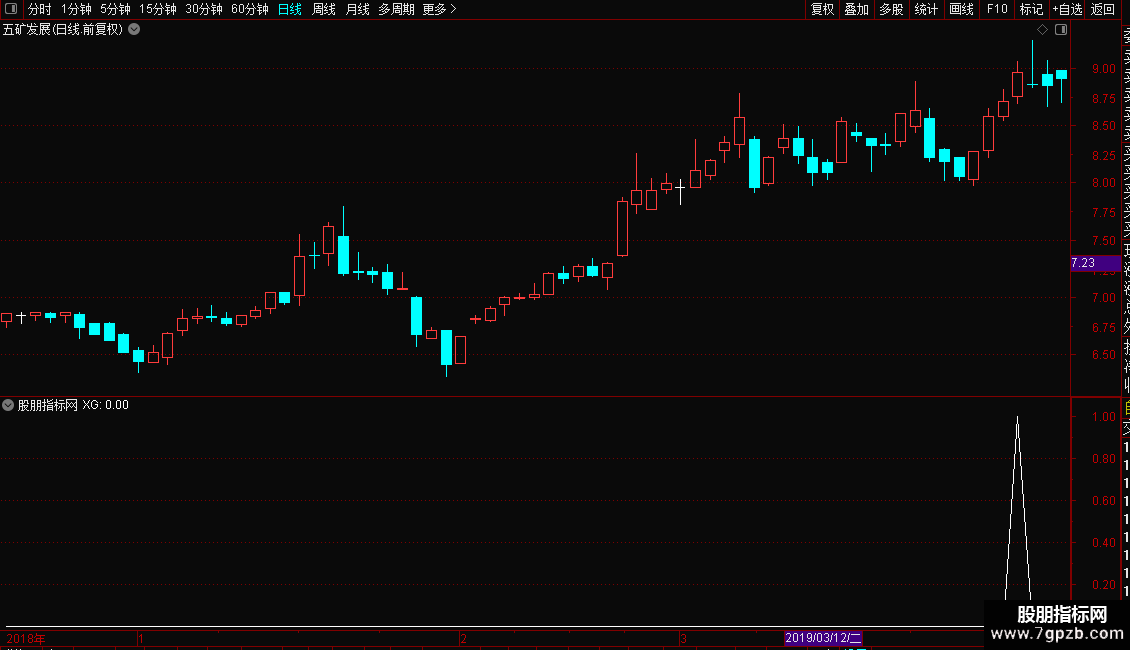Select the 1分钟 period
1130x650 pixels.
(76, 9)
